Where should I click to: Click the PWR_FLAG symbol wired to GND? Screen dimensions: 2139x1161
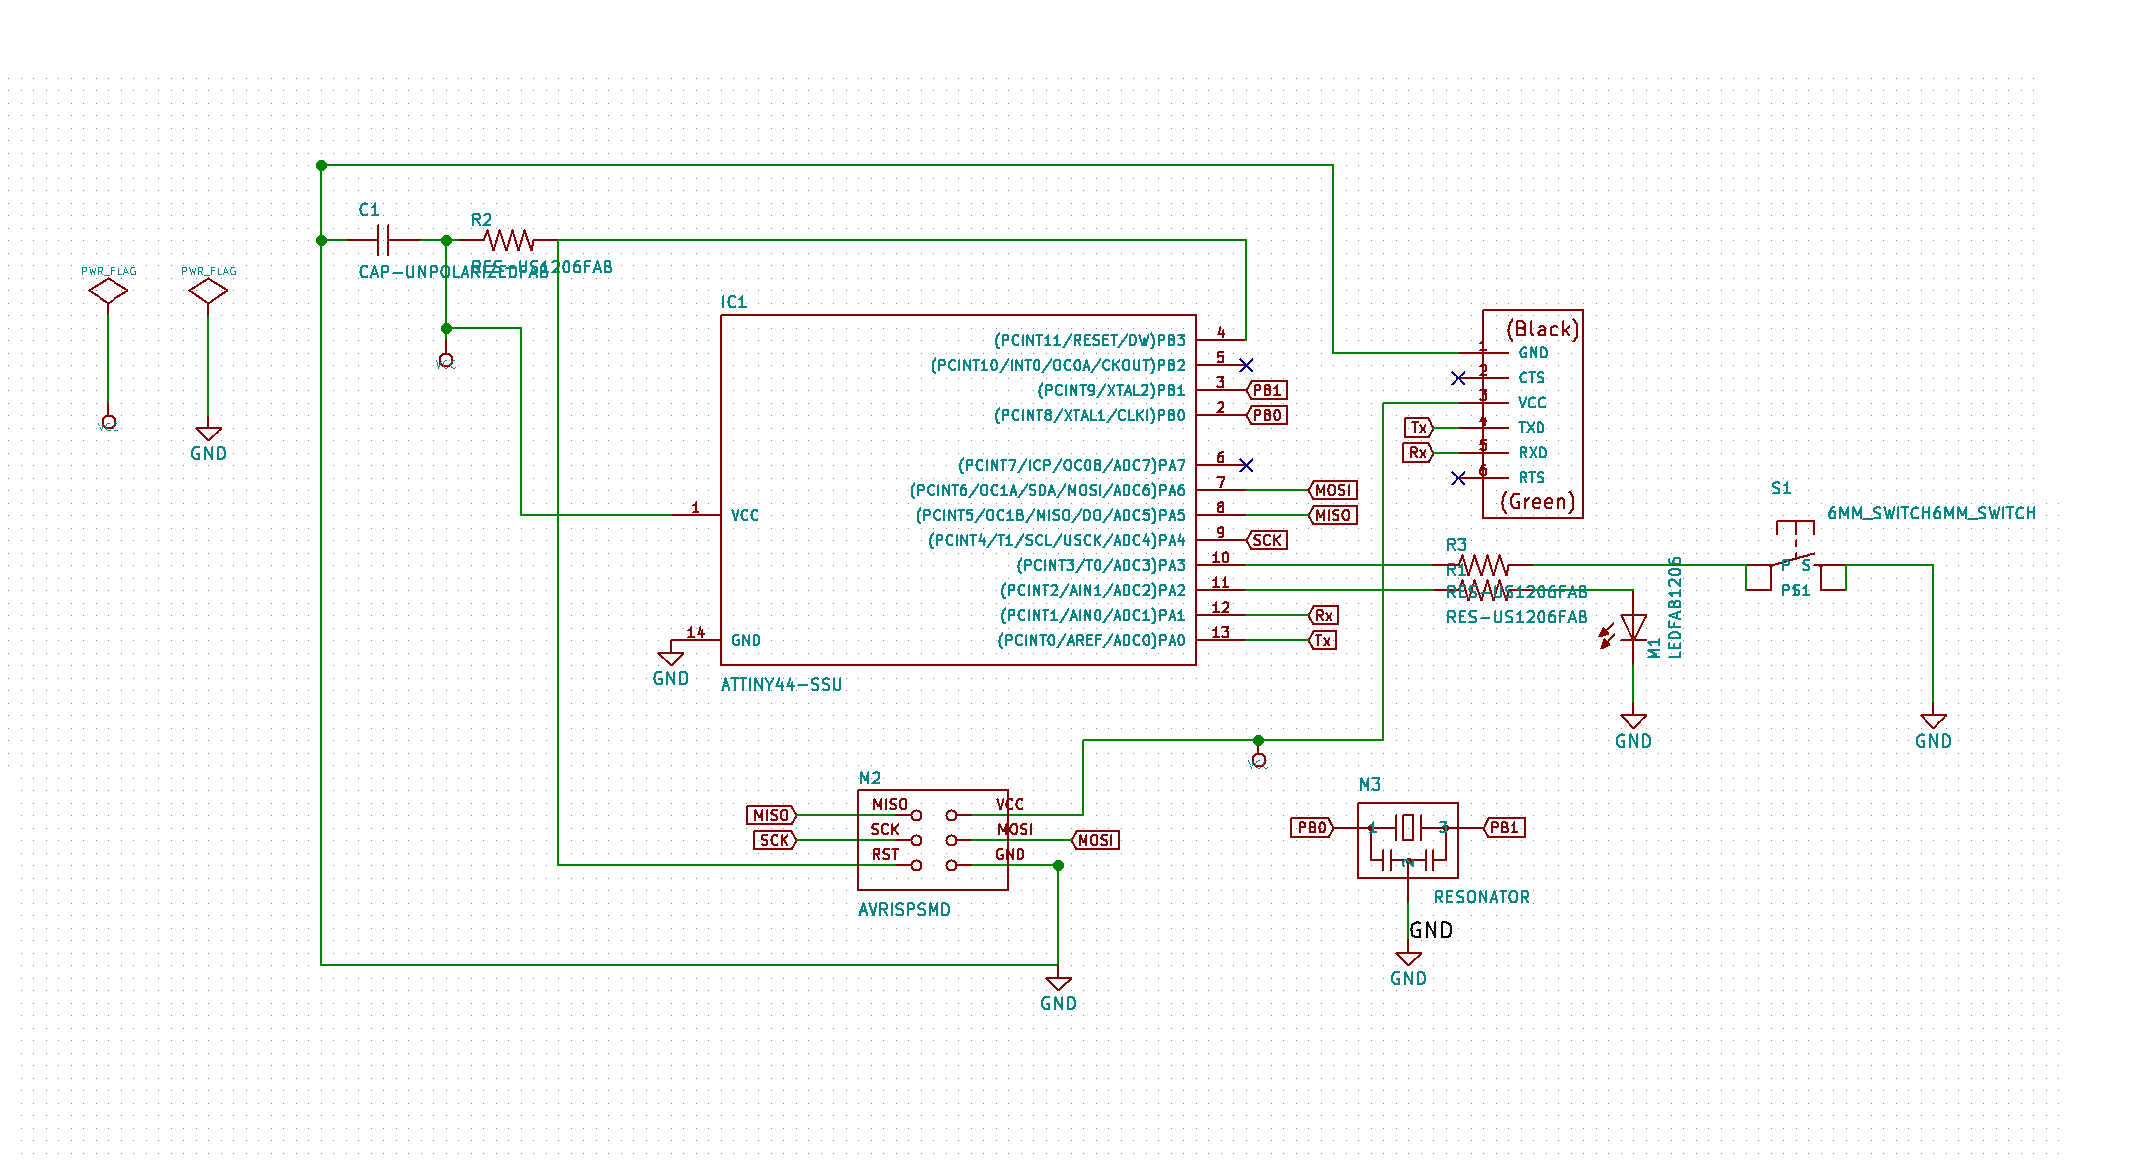[208, 291]
